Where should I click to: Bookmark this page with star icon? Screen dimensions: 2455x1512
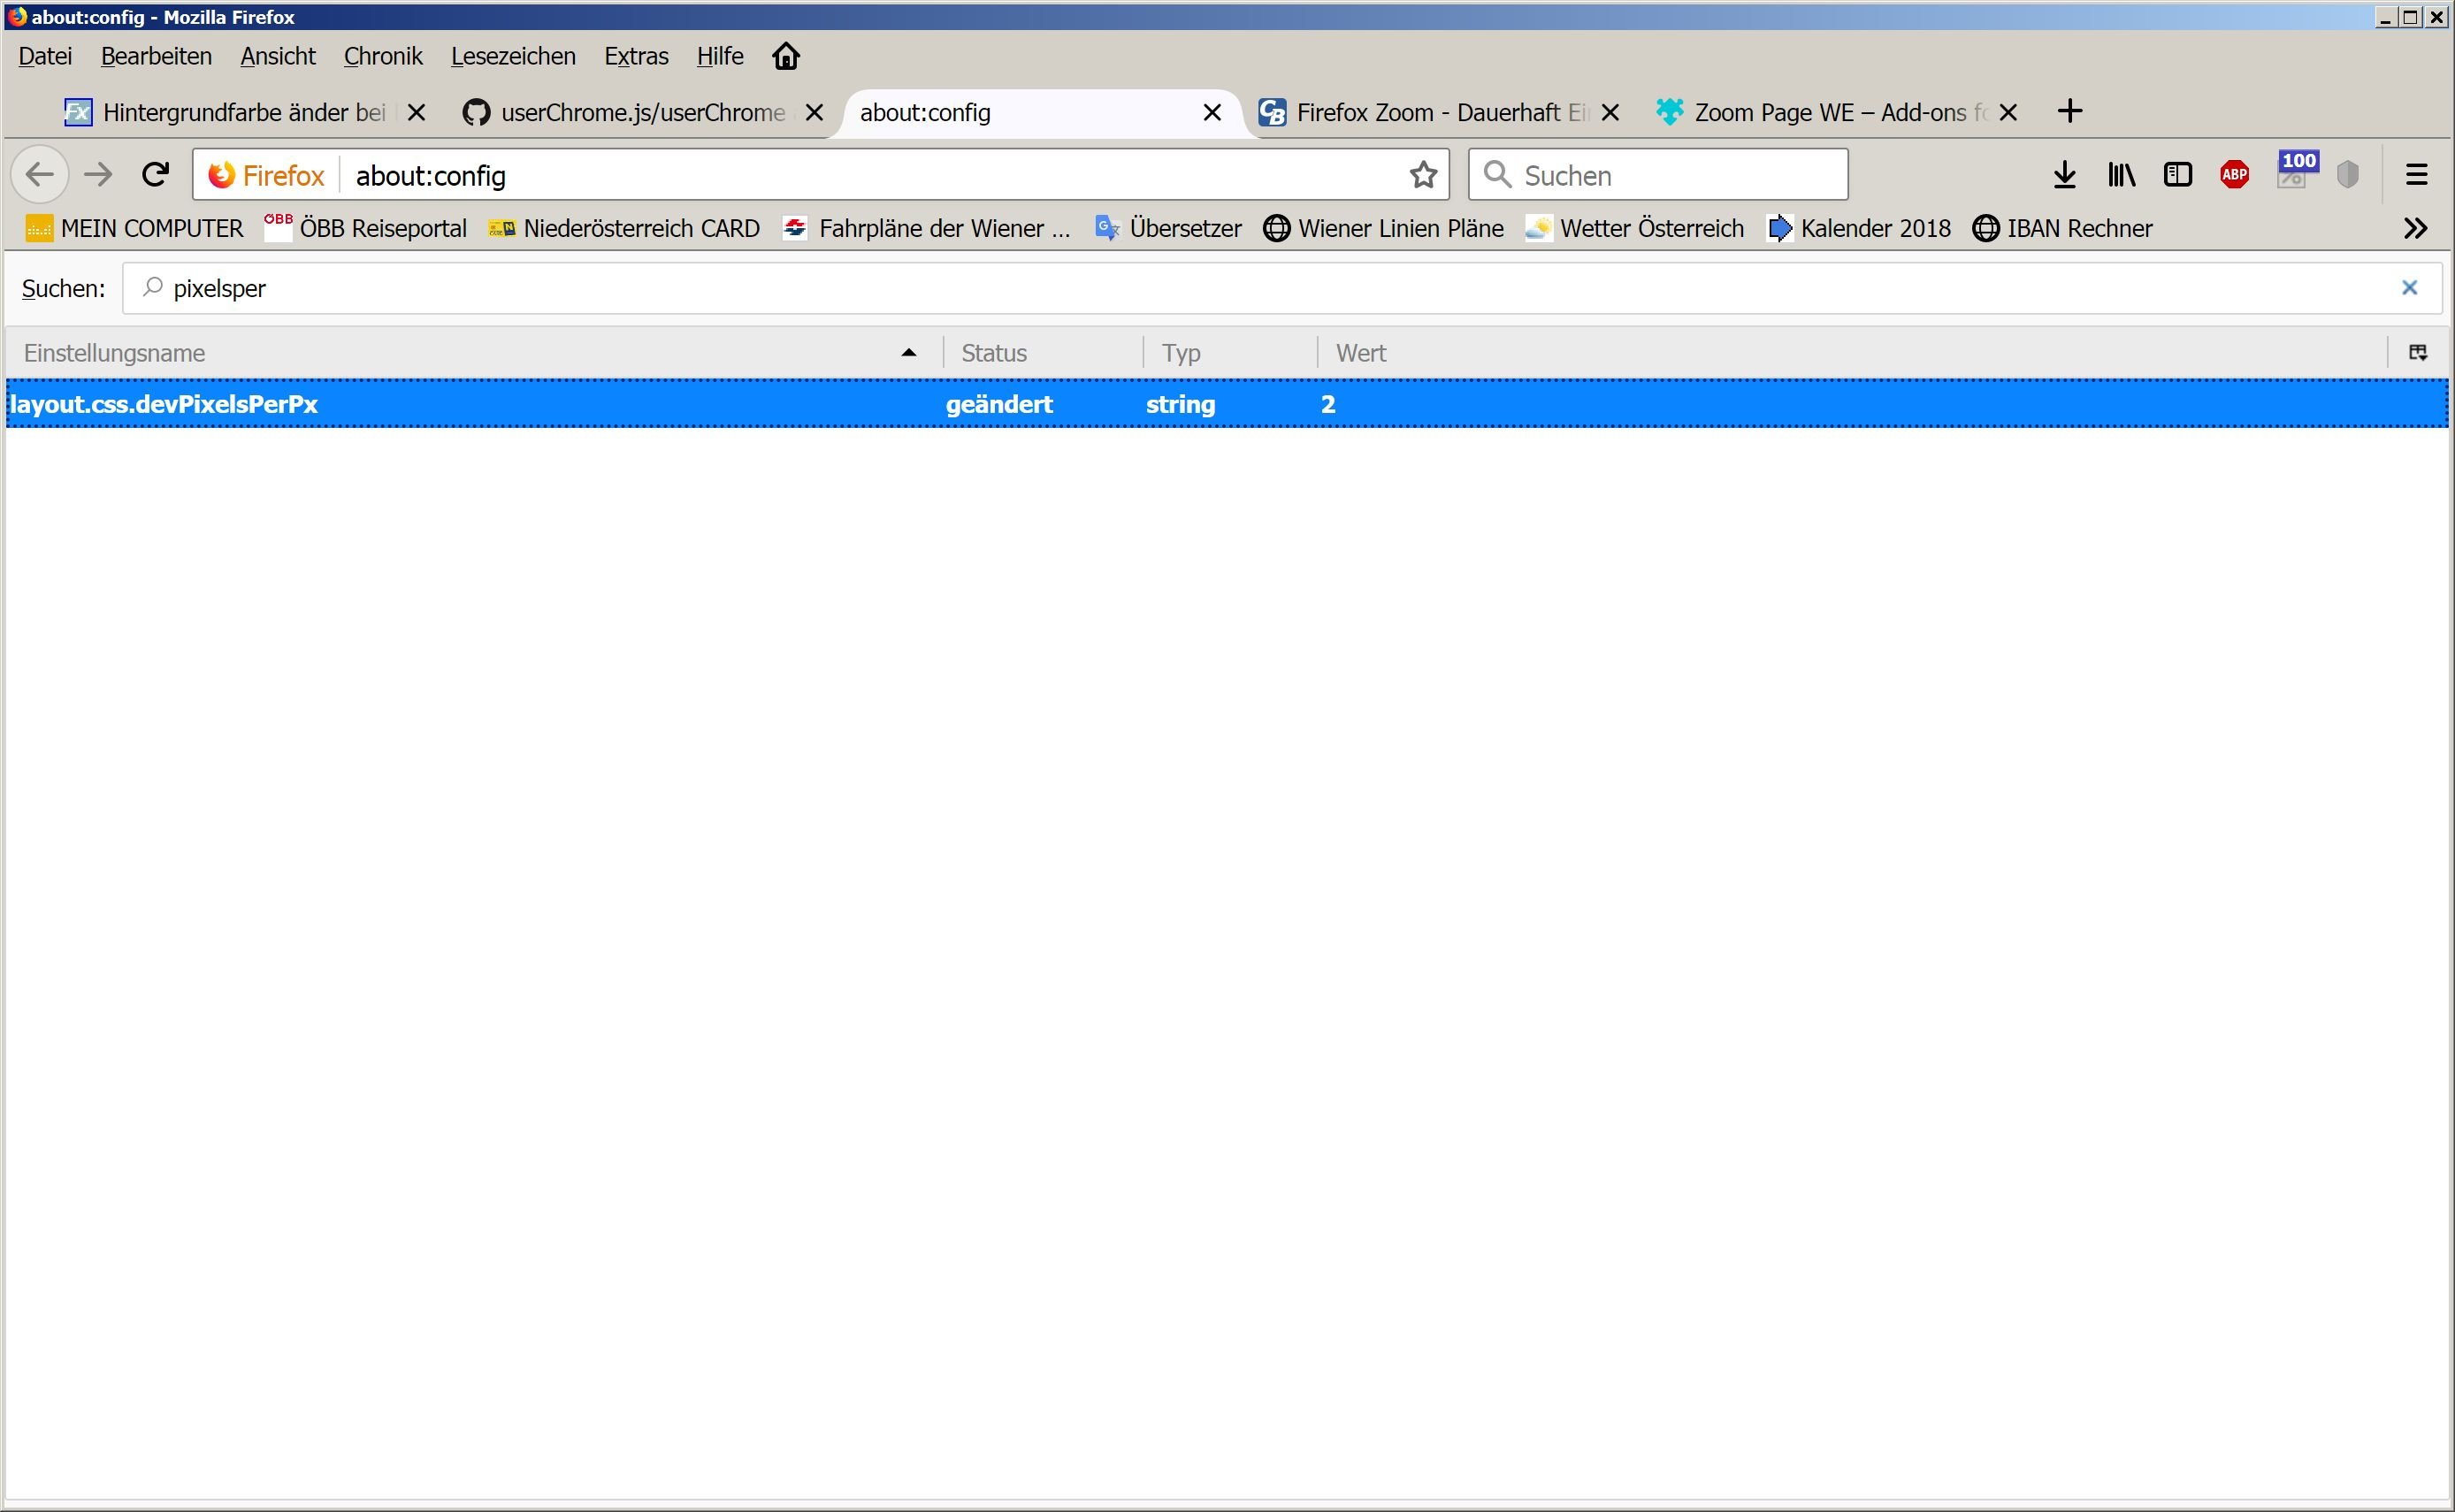(x=1423, y=175)
